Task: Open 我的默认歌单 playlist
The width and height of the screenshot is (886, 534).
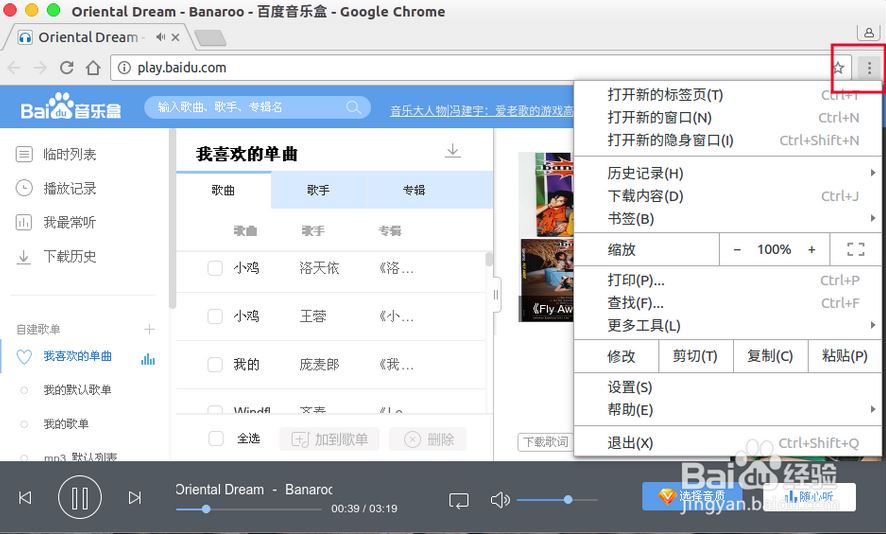Action: [x=77, y=390]
